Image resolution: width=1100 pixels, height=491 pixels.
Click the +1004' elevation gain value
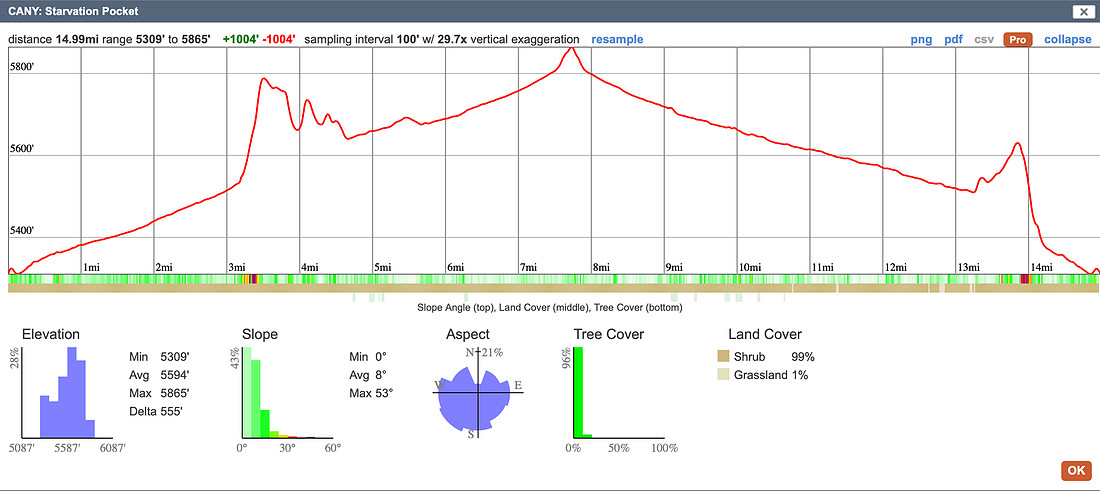click(x=241, y=39)
